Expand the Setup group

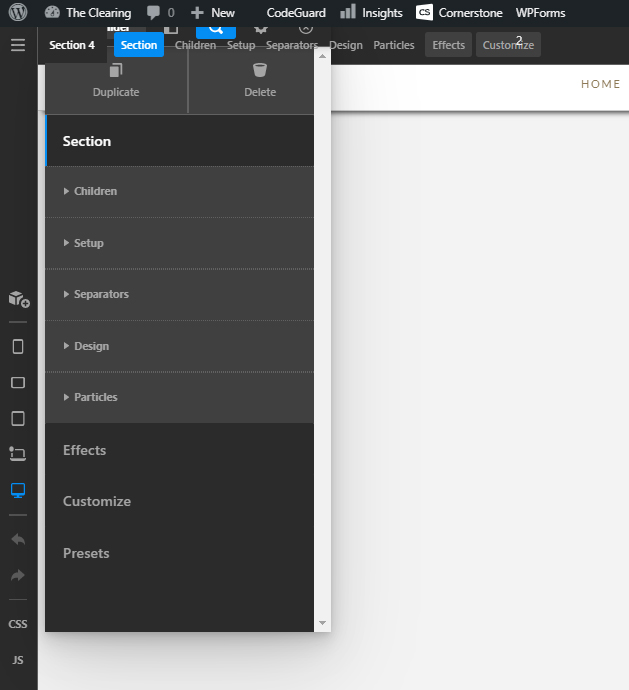coord(88,243)
